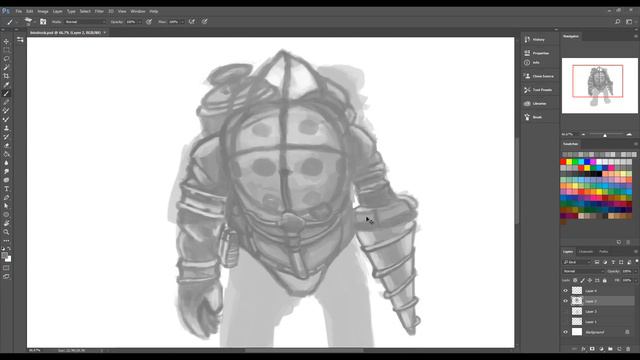640x360 pixels.
Task: Open the brush Flow slider arrow
Action: pyautogui.click(x=182, y=22)
